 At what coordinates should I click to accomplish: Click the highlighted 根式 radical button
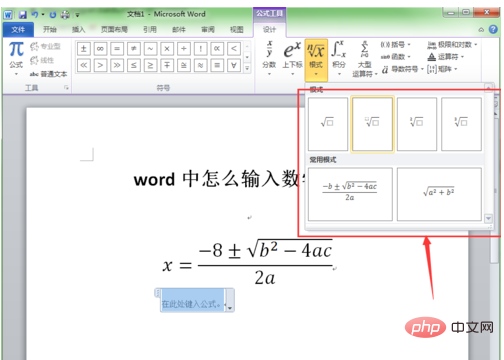click(x=316, y=60)
